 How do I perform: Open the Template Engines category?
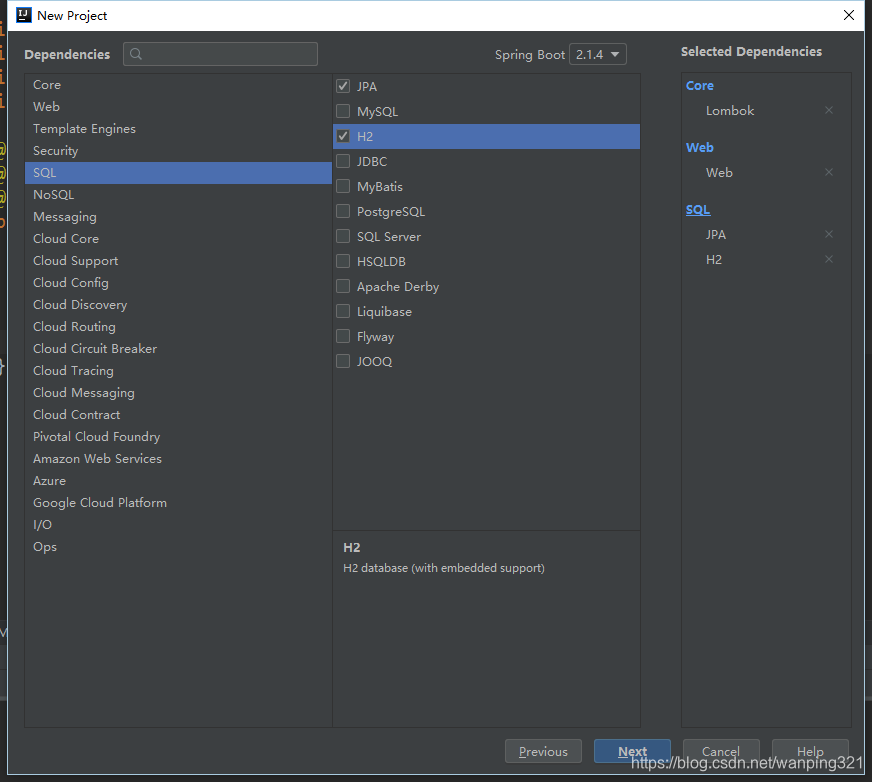click(x=178, y=128)
